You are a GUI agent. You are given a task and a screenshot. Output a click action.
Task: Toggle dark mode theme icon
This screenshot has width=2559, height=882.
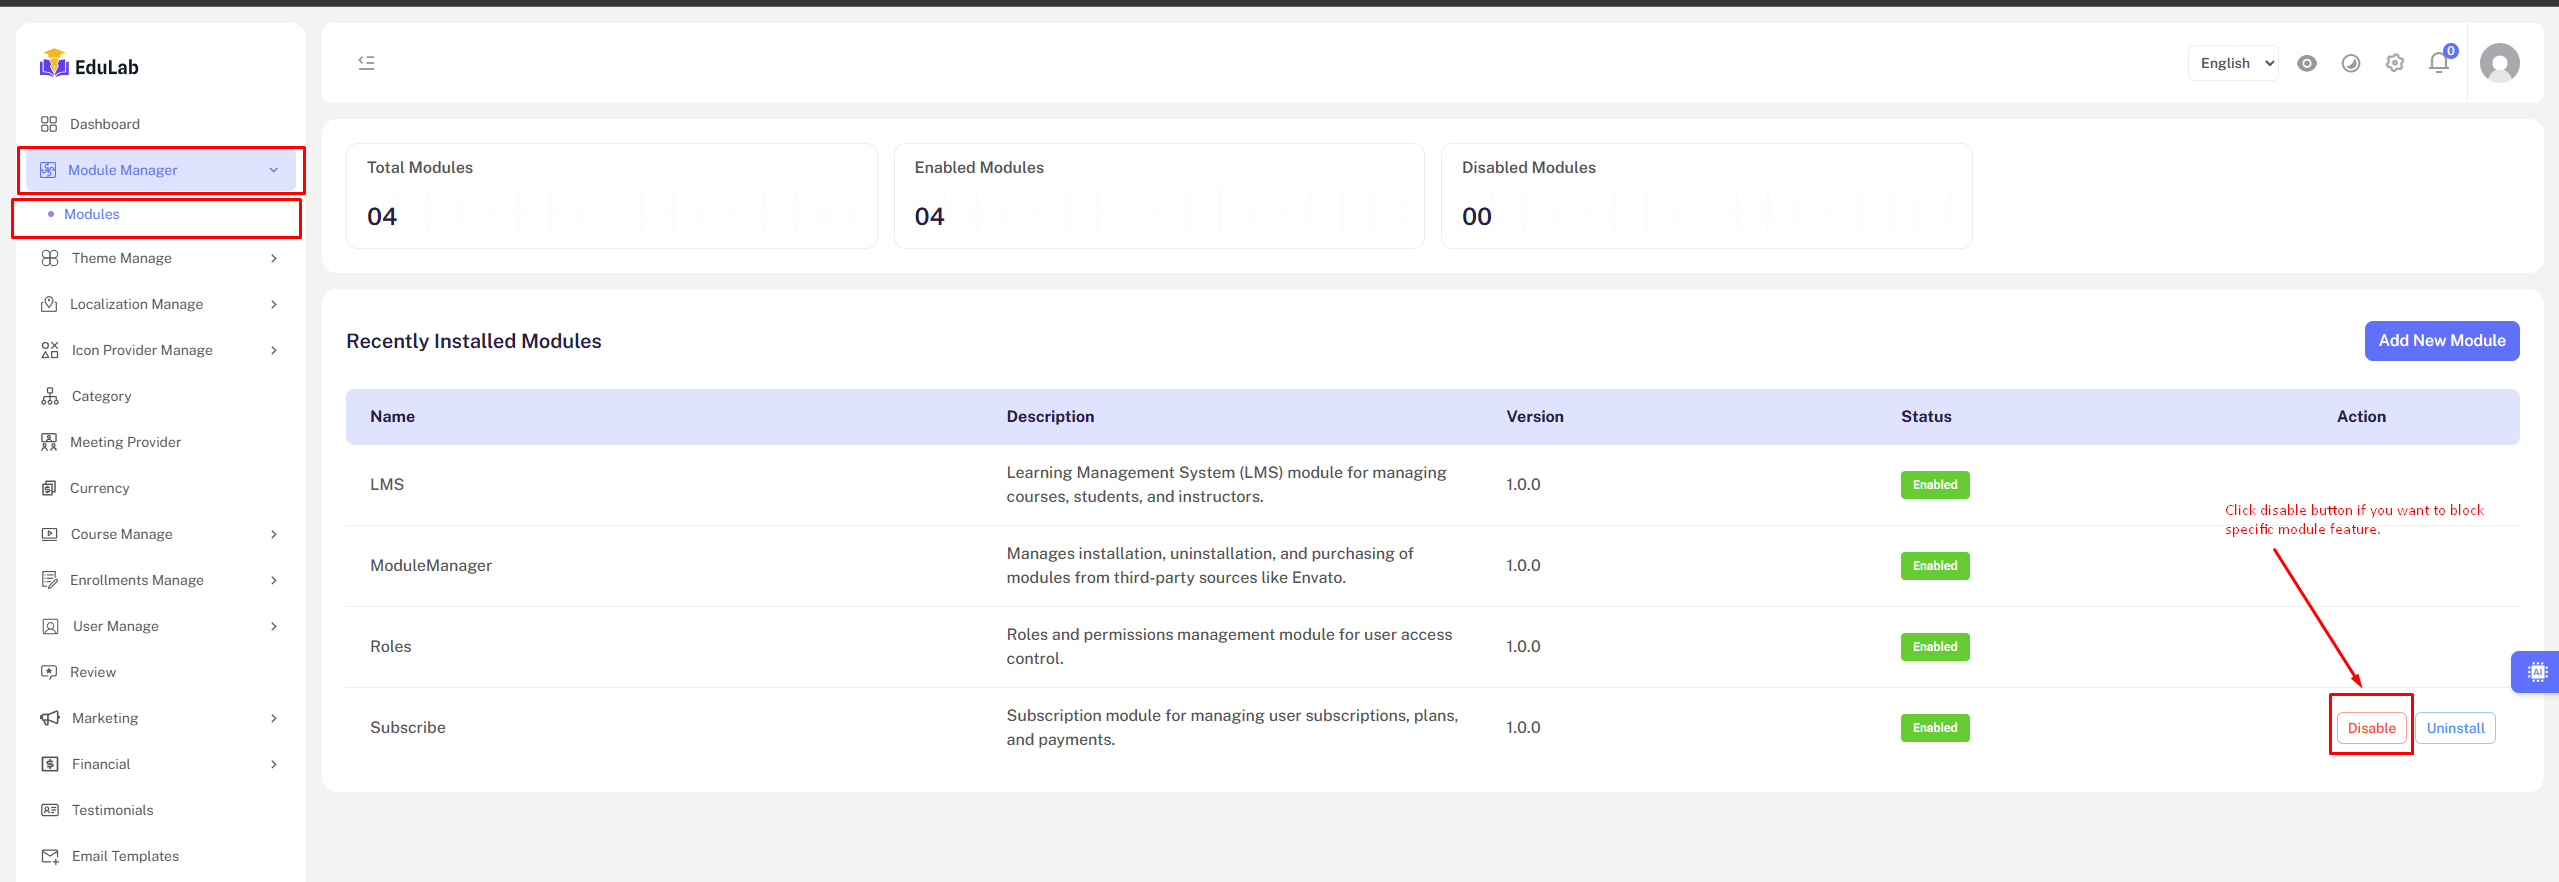click(2350, 63)
